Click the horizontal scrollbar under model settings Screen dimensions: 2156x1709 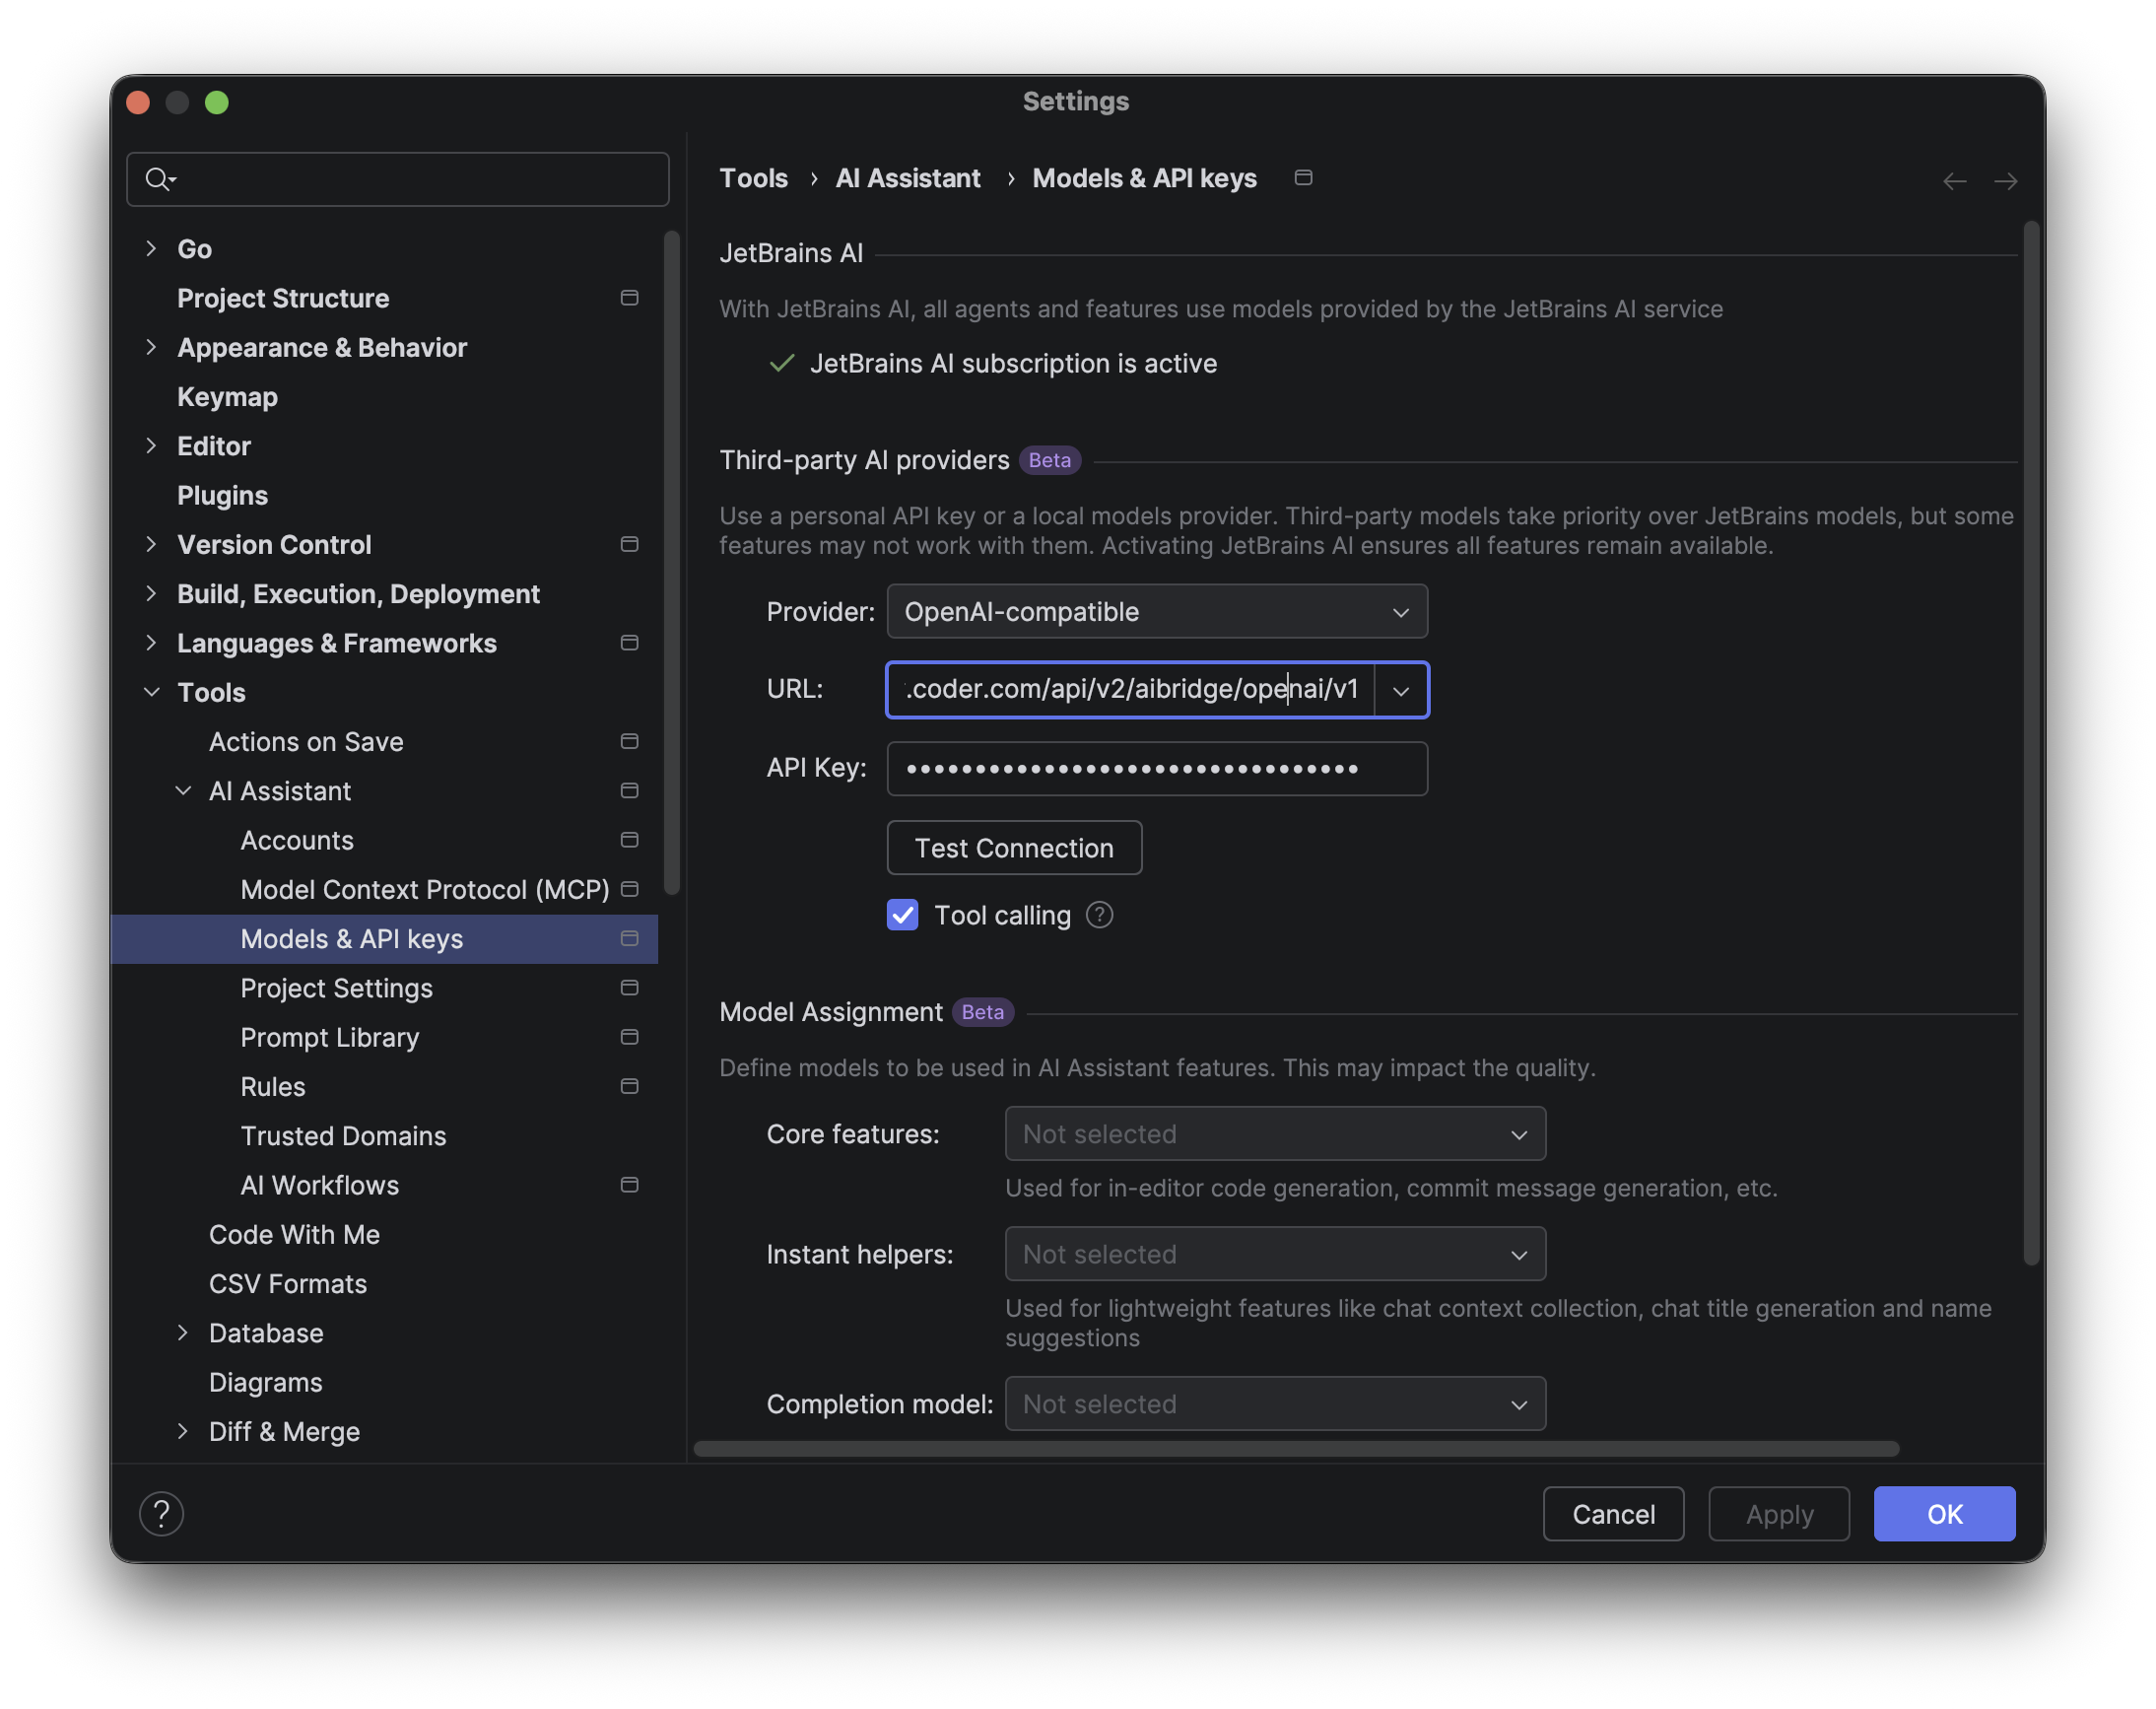1296,1449
